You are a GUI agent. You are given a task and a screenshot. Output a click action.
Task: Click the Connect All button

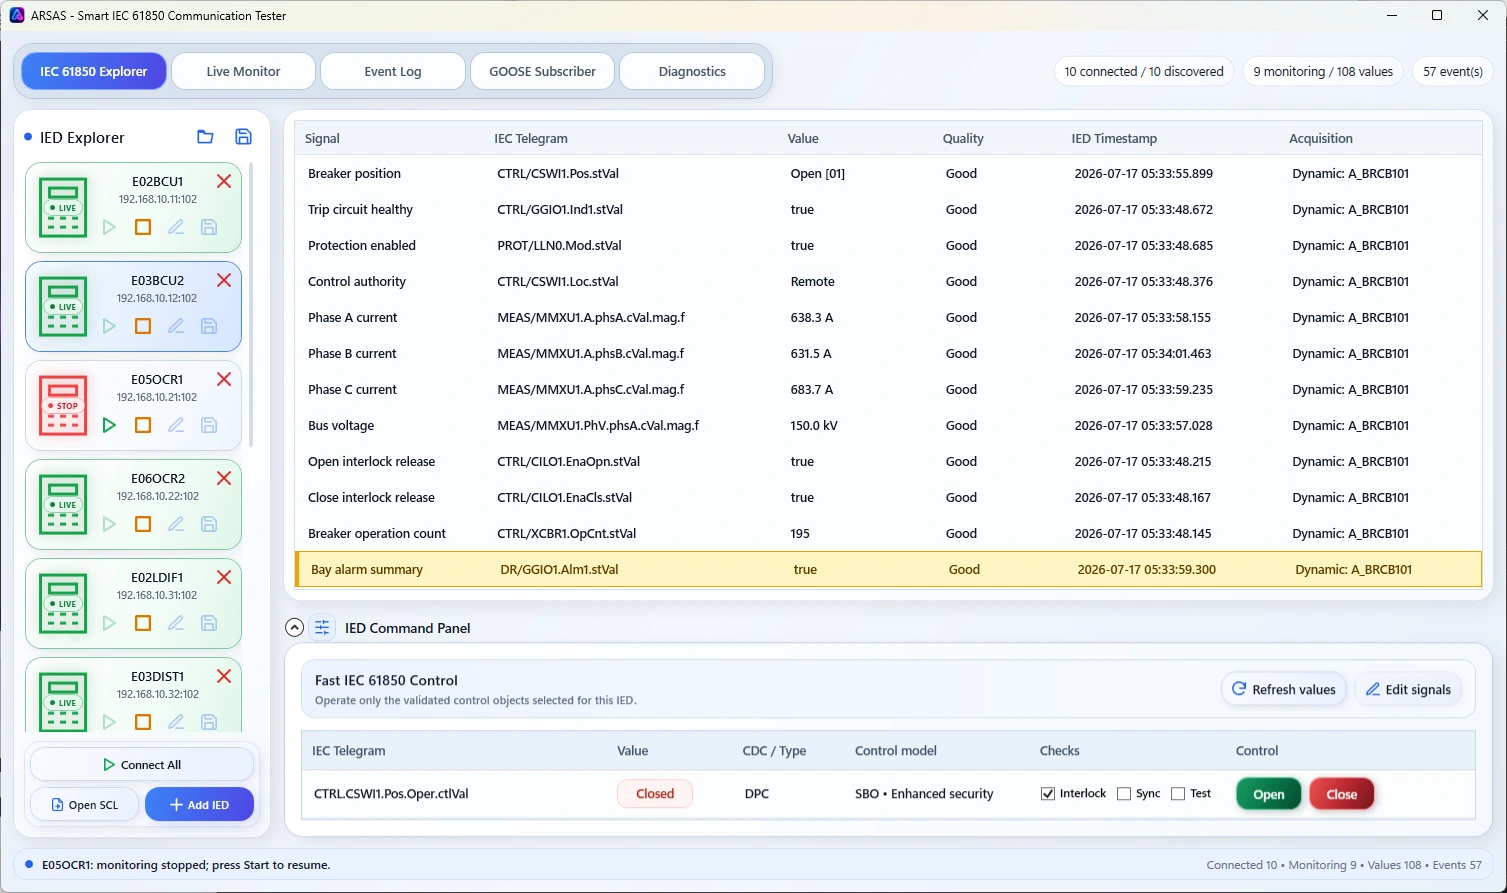(142, 765)
